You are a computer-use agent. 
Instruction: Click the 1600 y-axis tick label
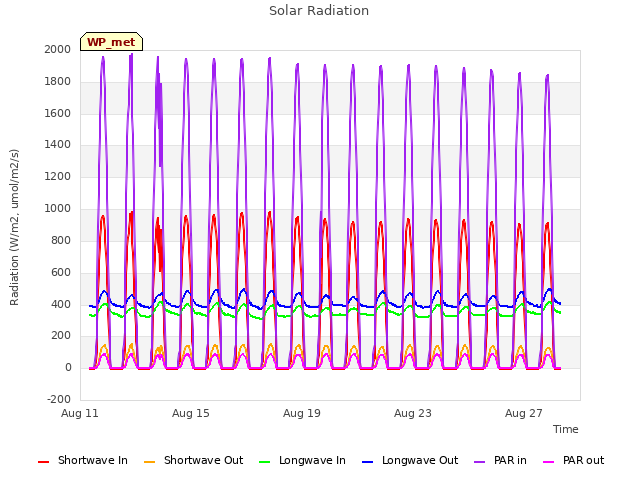[58, 113]
